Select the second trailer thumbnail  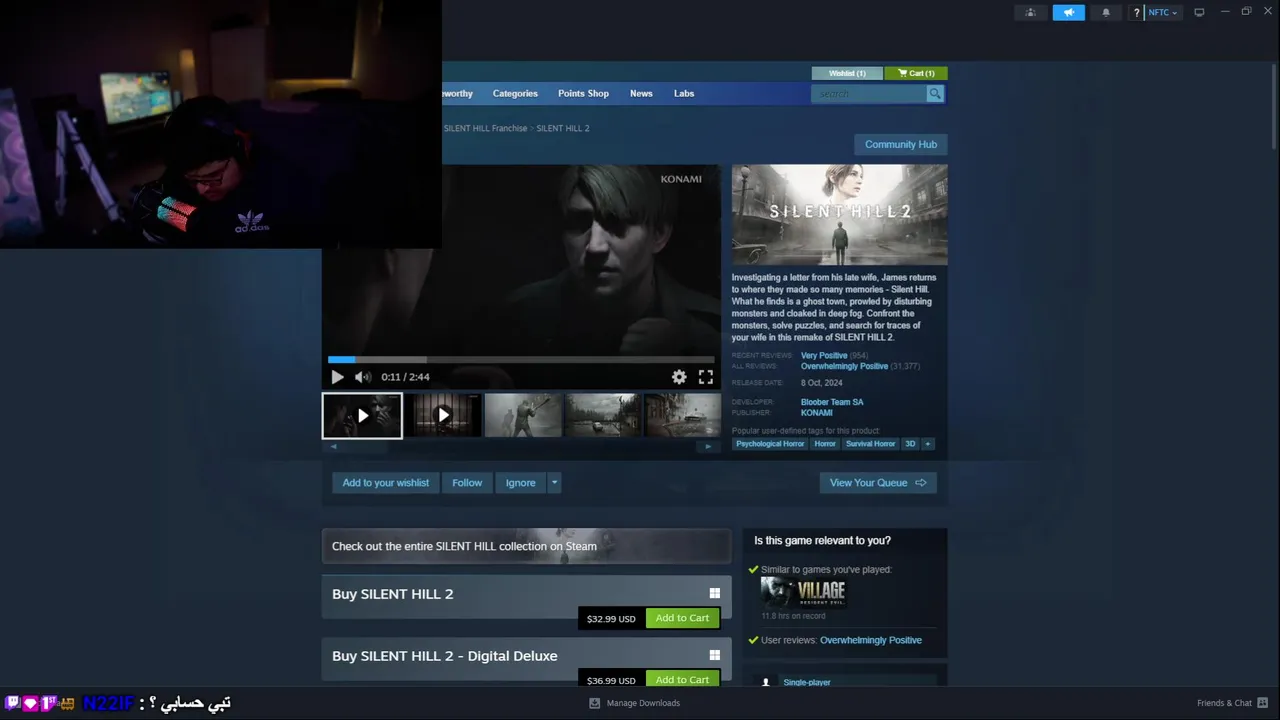(443, 415)
